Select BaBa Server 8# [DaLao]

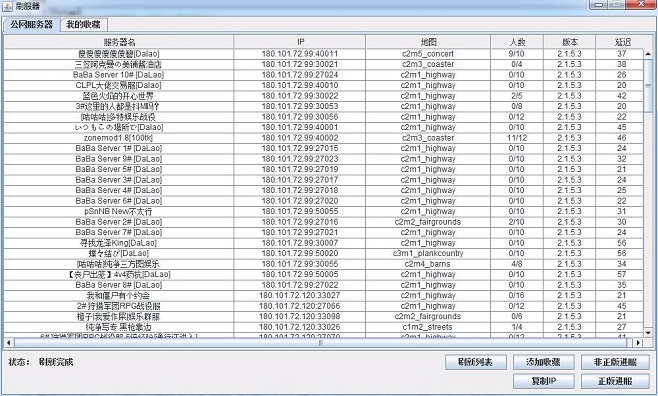(119, 285)
